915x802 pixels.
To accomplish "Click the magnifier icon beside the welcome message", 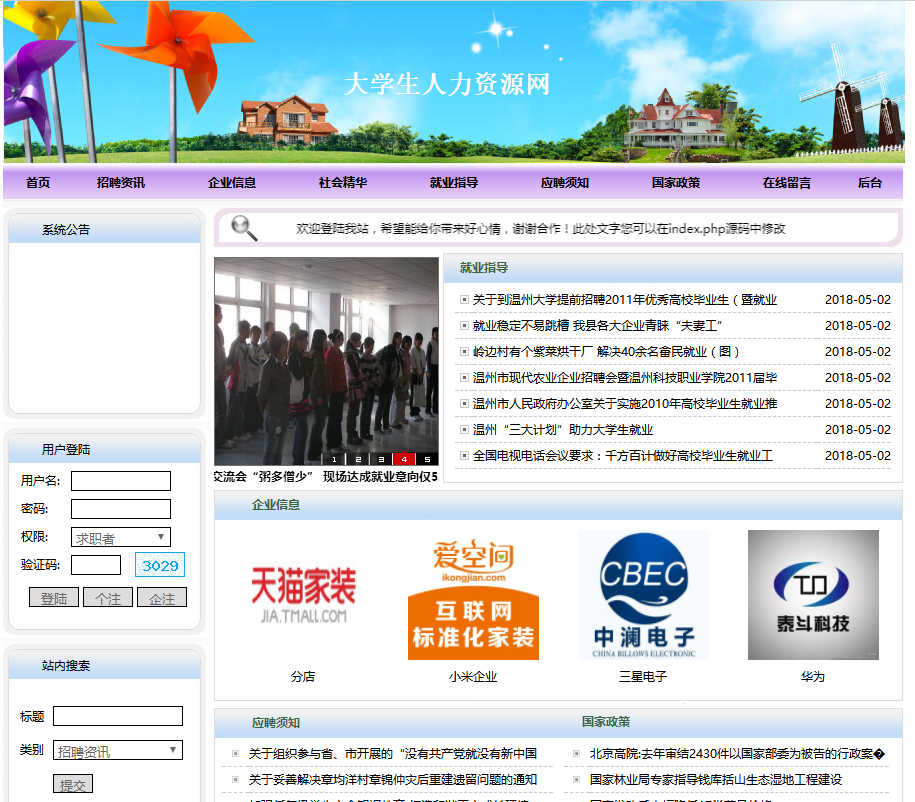I will [x=244, y=228].
